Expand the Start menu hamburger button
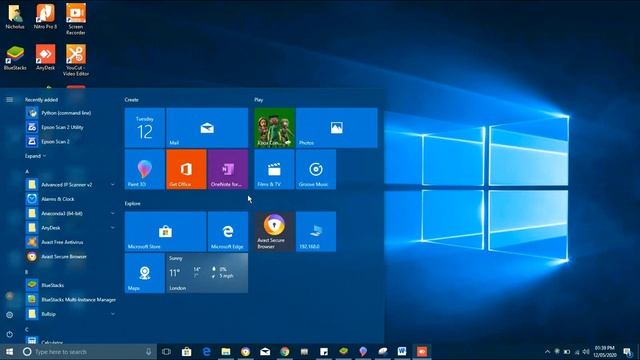Image resolution: width=640 pixels, height=360 pixels. pyautogui.click(x=9, y=100)
